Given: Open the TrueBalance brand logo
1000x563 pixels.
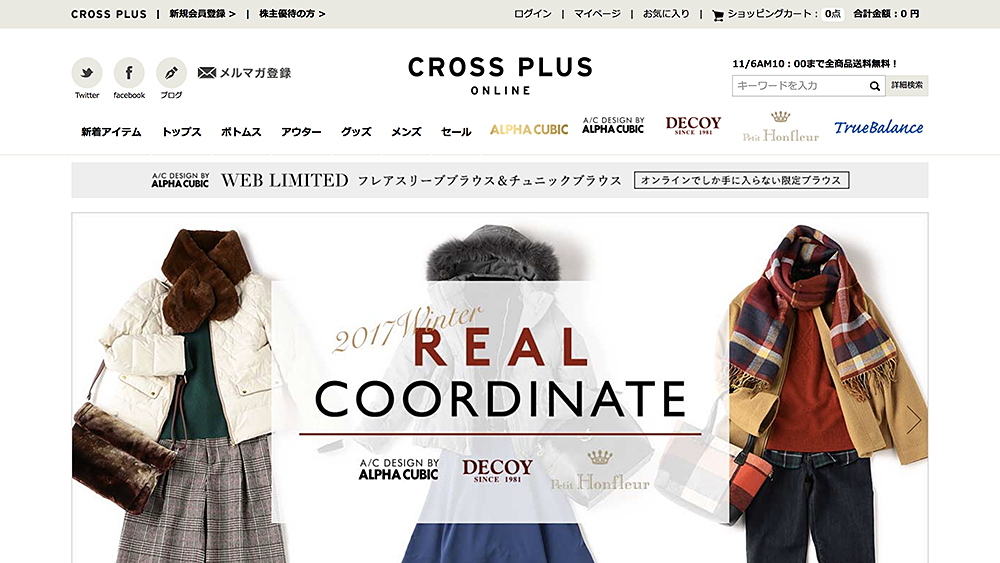Looking at the screenshot, I should click(879, 128).
